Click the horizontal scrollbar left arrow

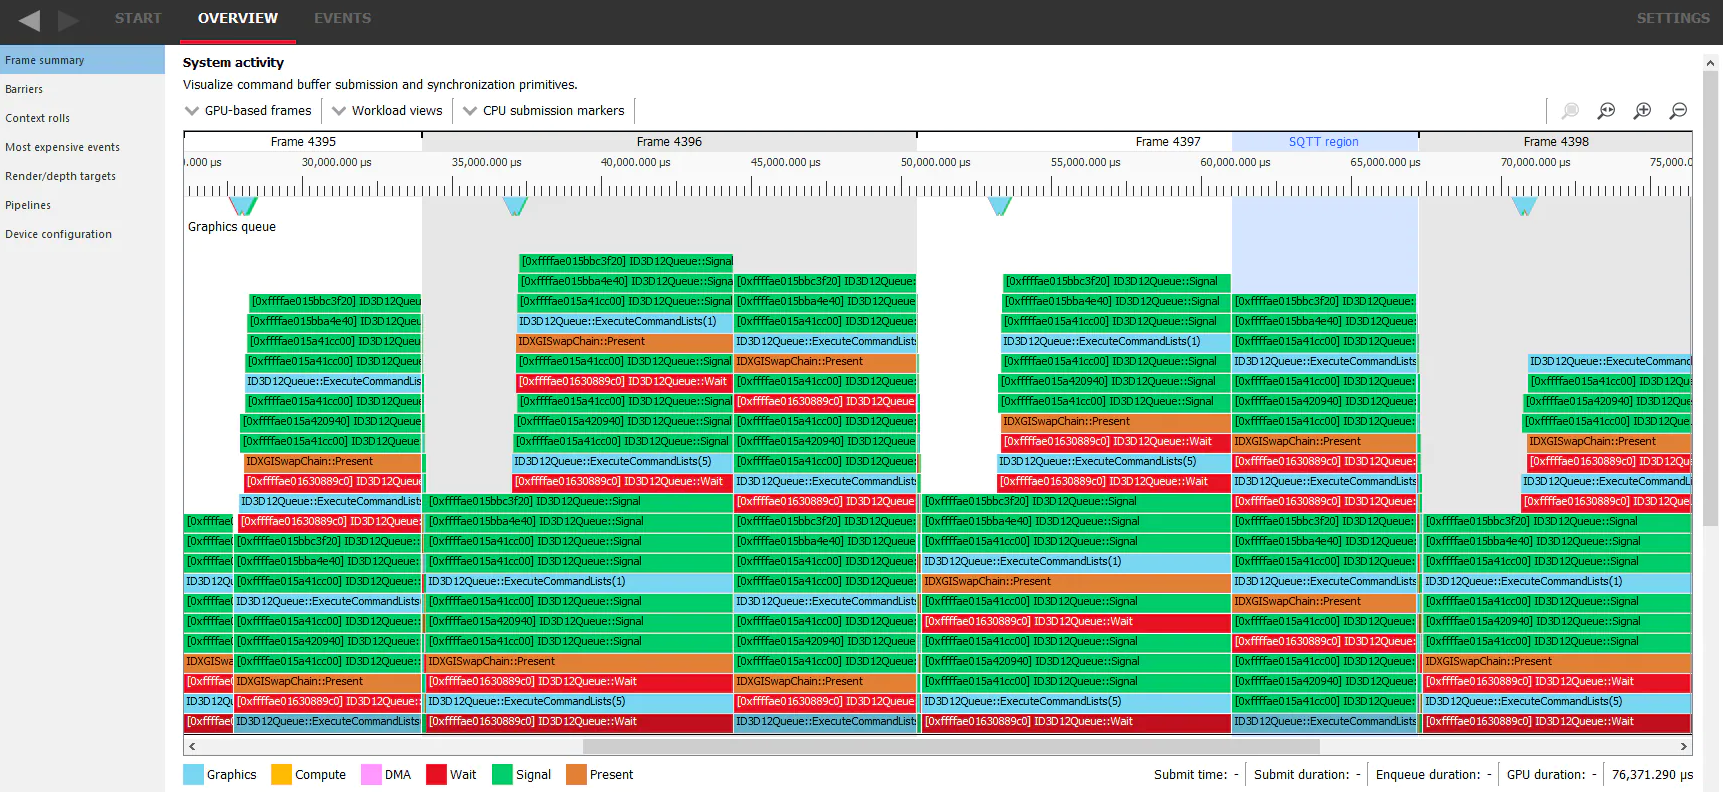[x=192, y=746]
